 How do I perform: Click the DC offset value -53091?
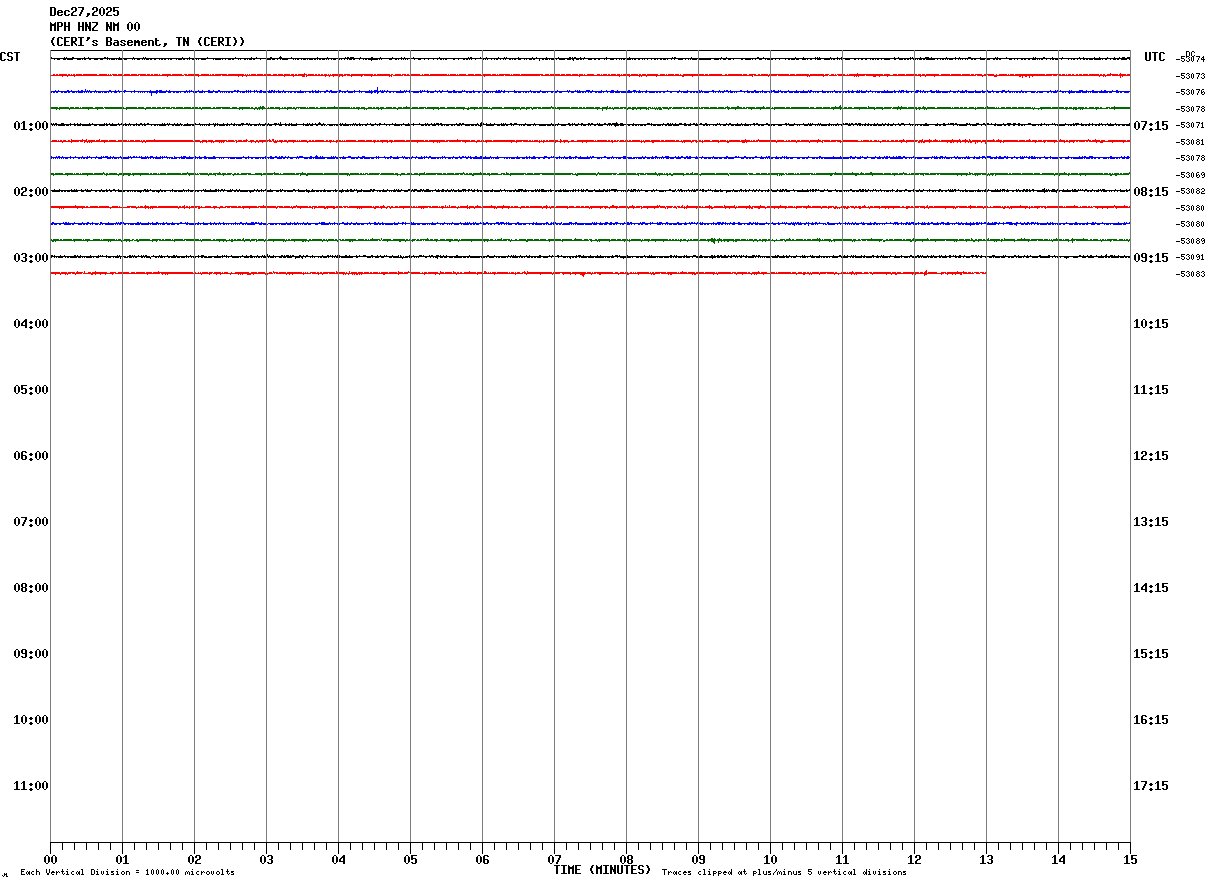pos(1191,257)
